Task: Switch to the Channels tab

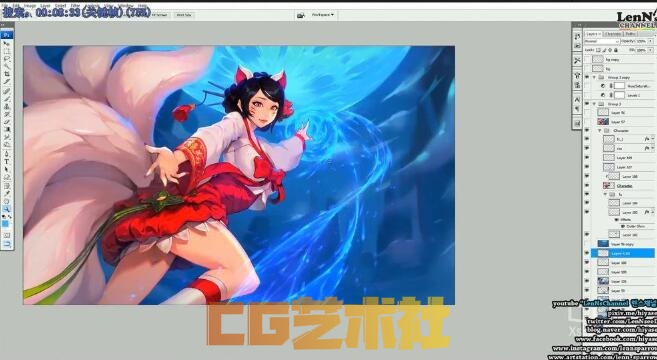Action: tap(613, 34)
